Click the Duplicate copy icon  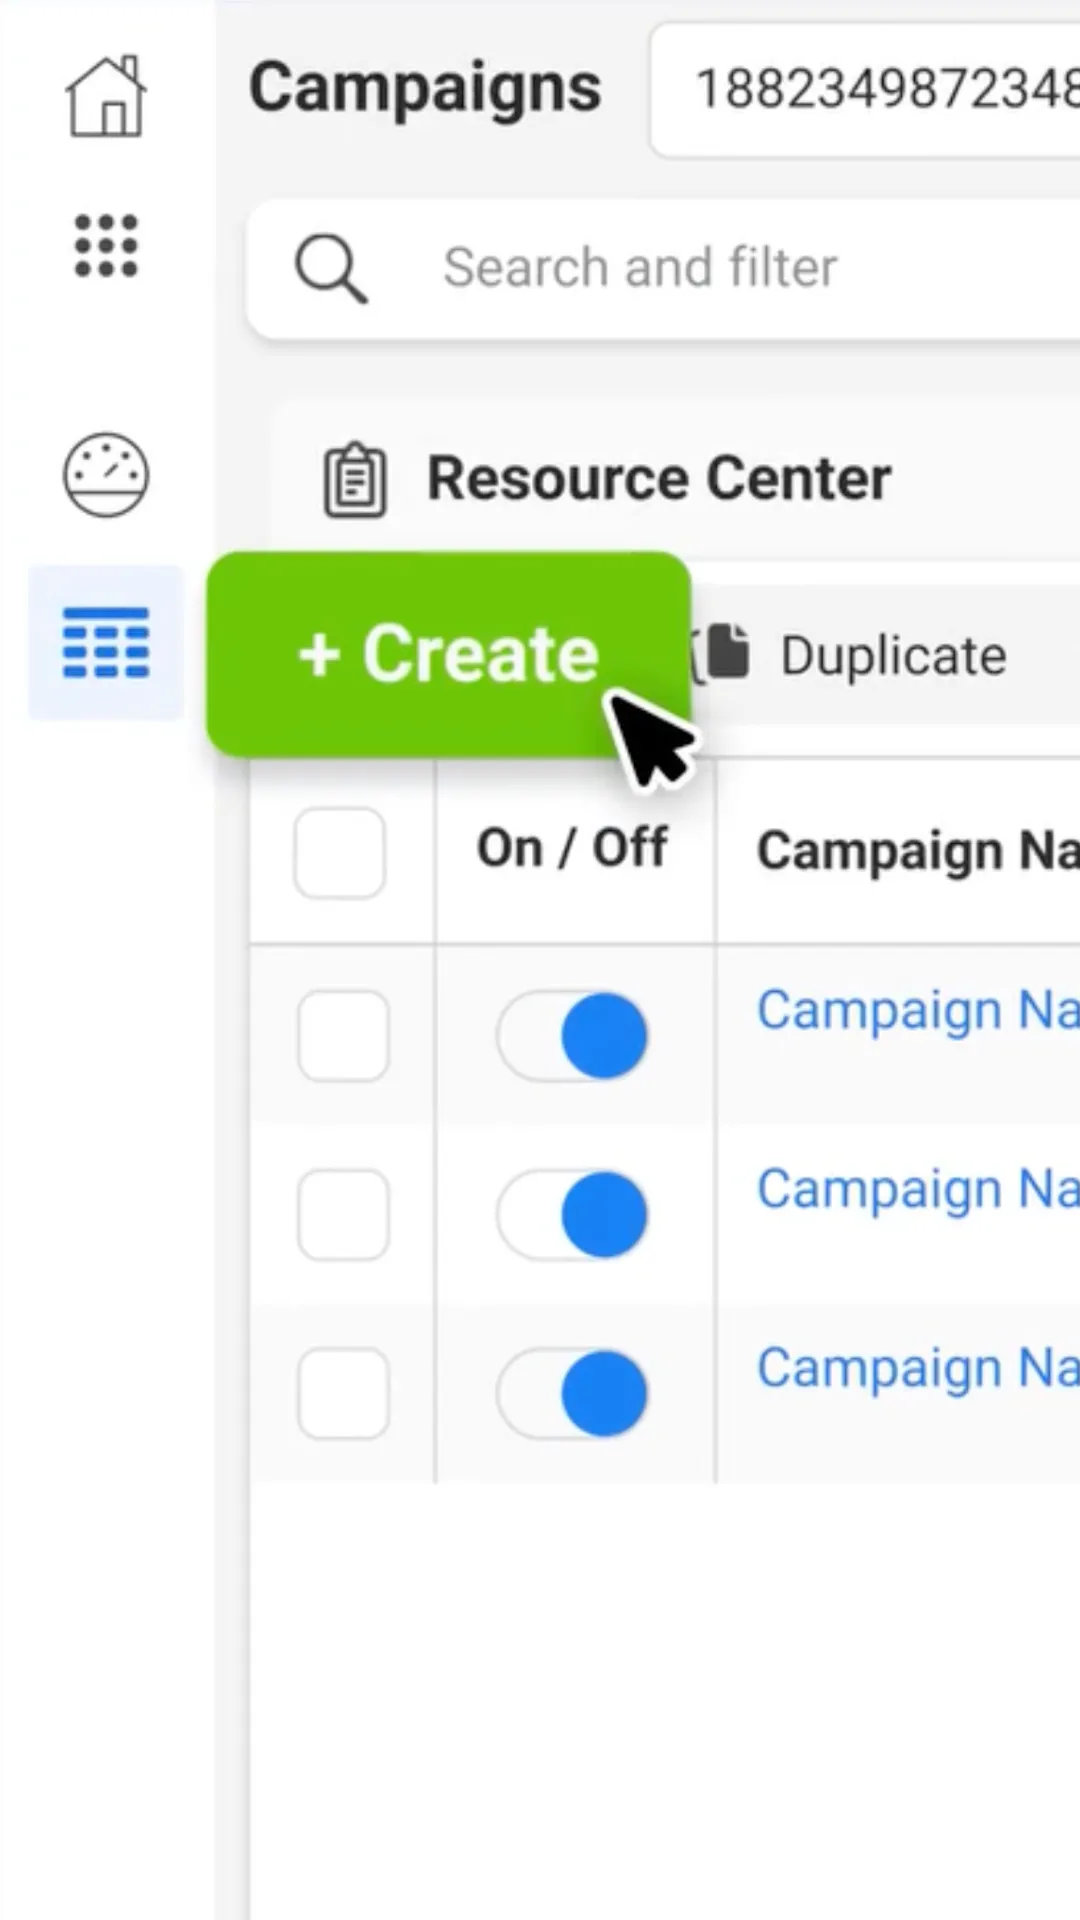click(723, 655)
